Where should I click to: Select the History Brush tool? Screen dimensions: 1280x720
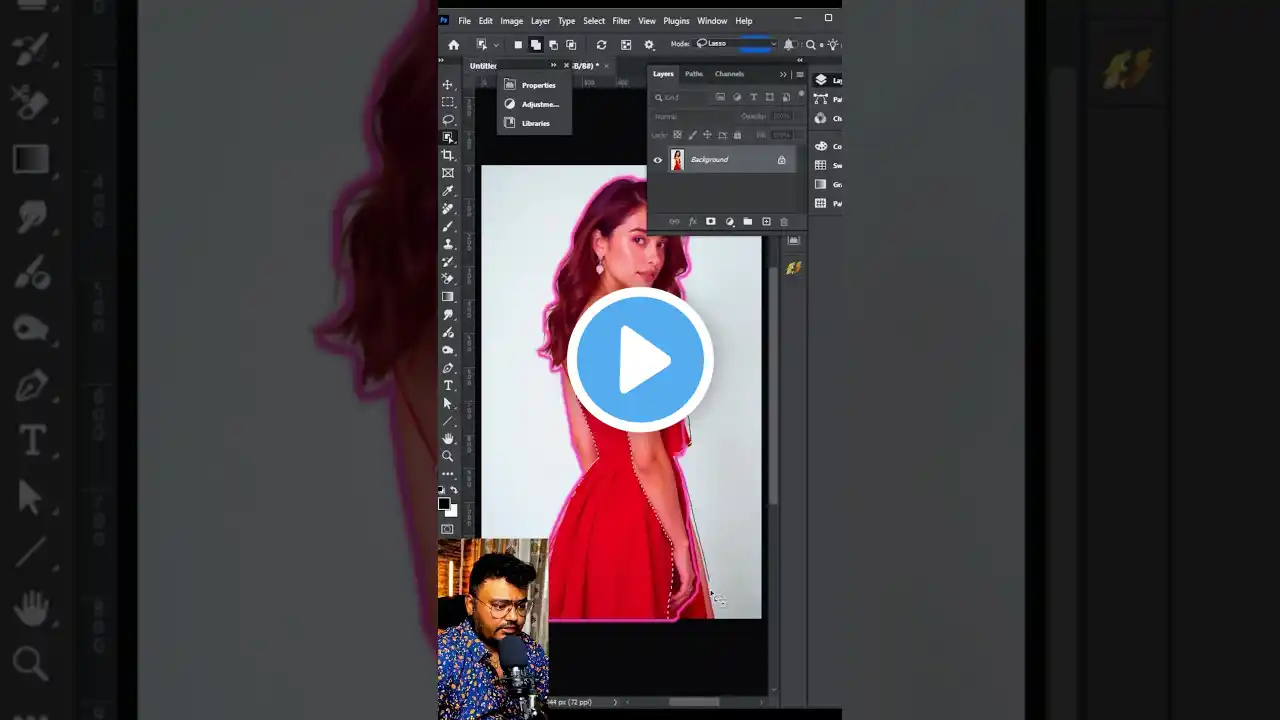448,261
